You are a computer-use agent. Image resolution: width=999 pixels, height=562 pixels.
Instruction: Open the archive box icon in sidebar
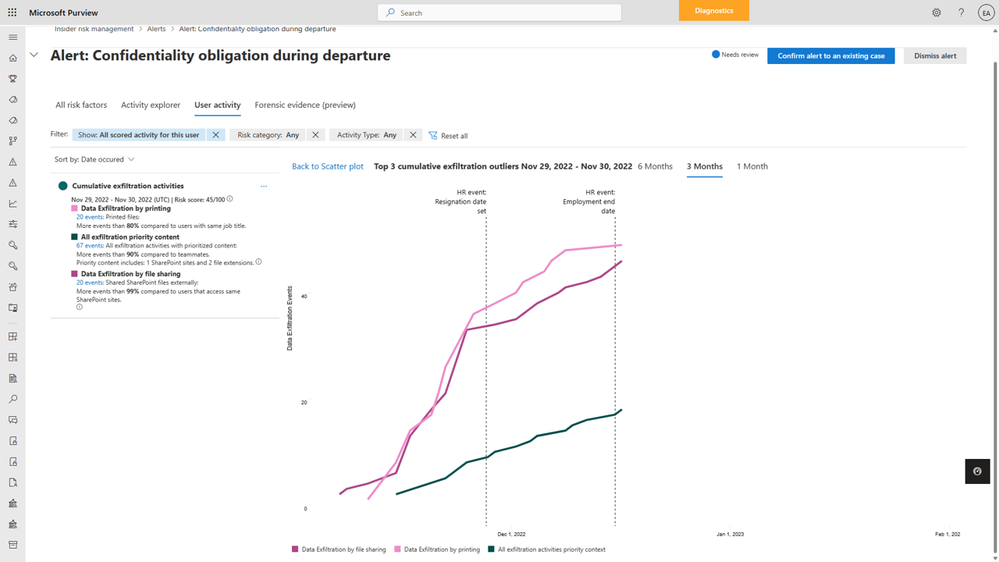(x=13, y=545)
